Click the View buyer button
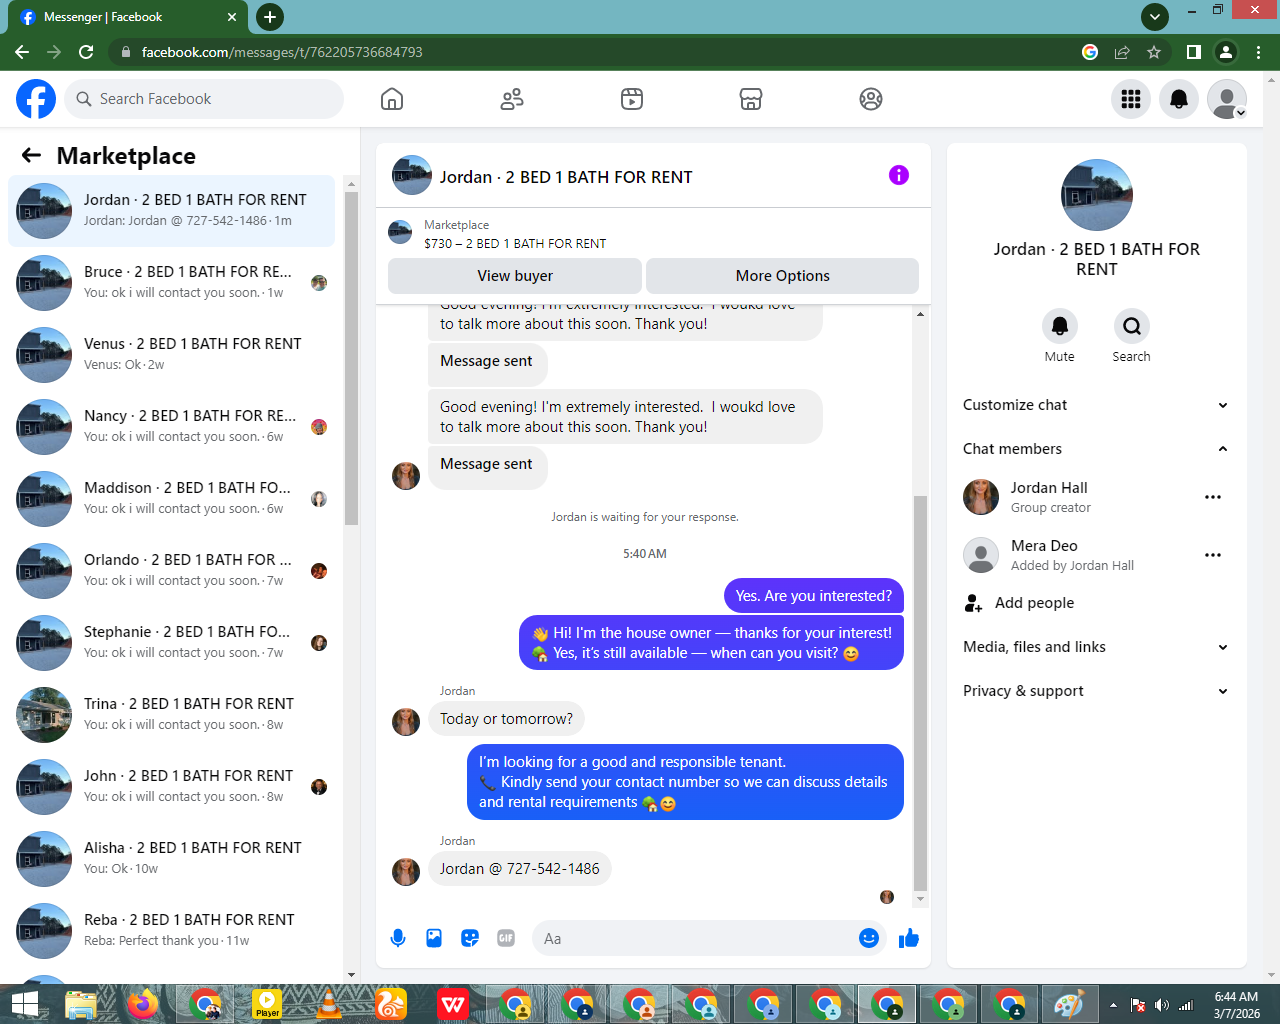 (x=515, y=276)
